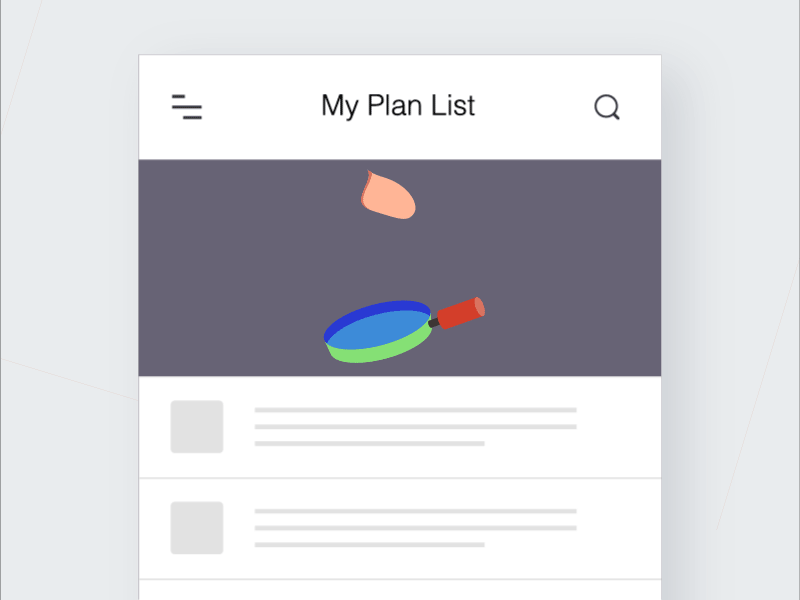Screen dimensions: 800x600
Task: Click first list item's short bottom line
Action: tap(369, 443)
